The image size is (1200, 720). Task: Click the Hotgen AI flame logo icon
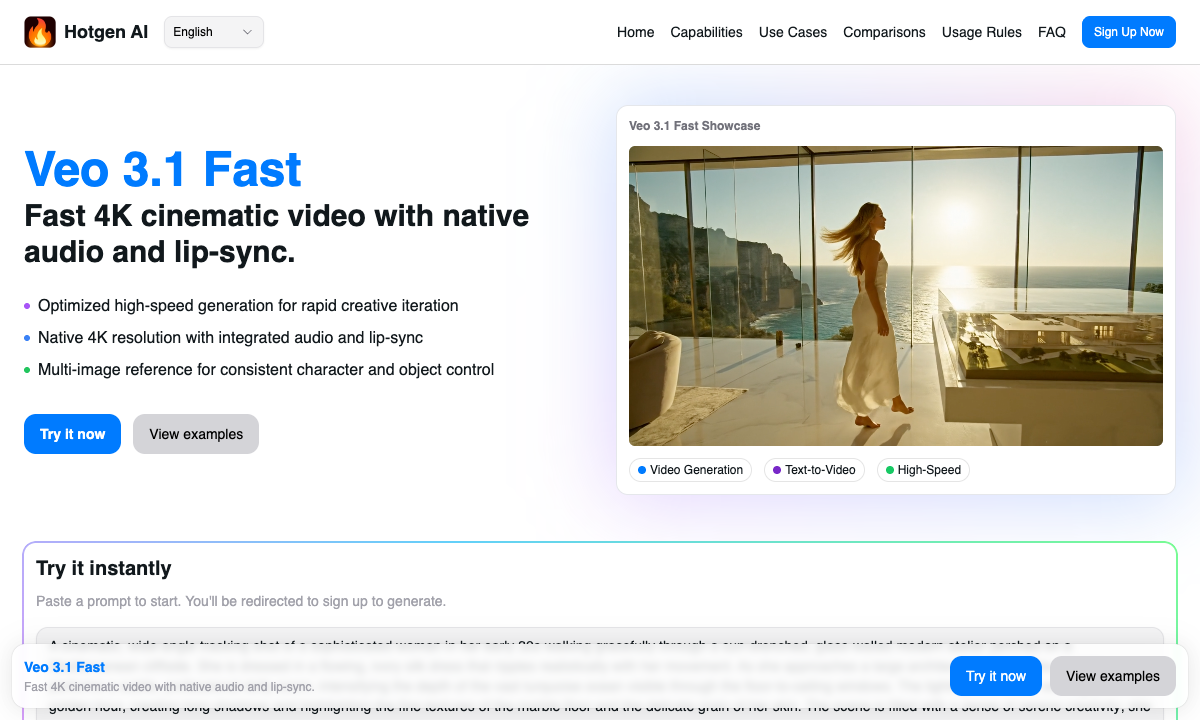point(40,32)
